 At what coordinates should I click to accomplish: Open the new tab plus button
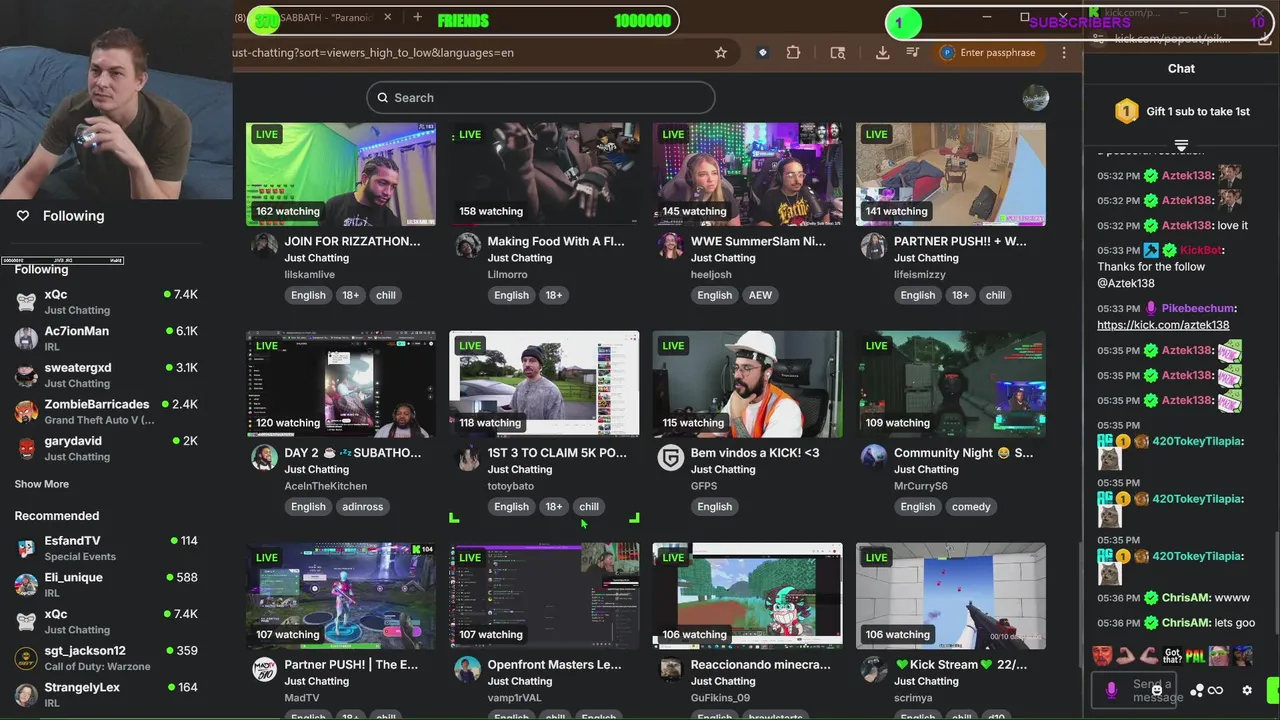[x=417, y=17]
